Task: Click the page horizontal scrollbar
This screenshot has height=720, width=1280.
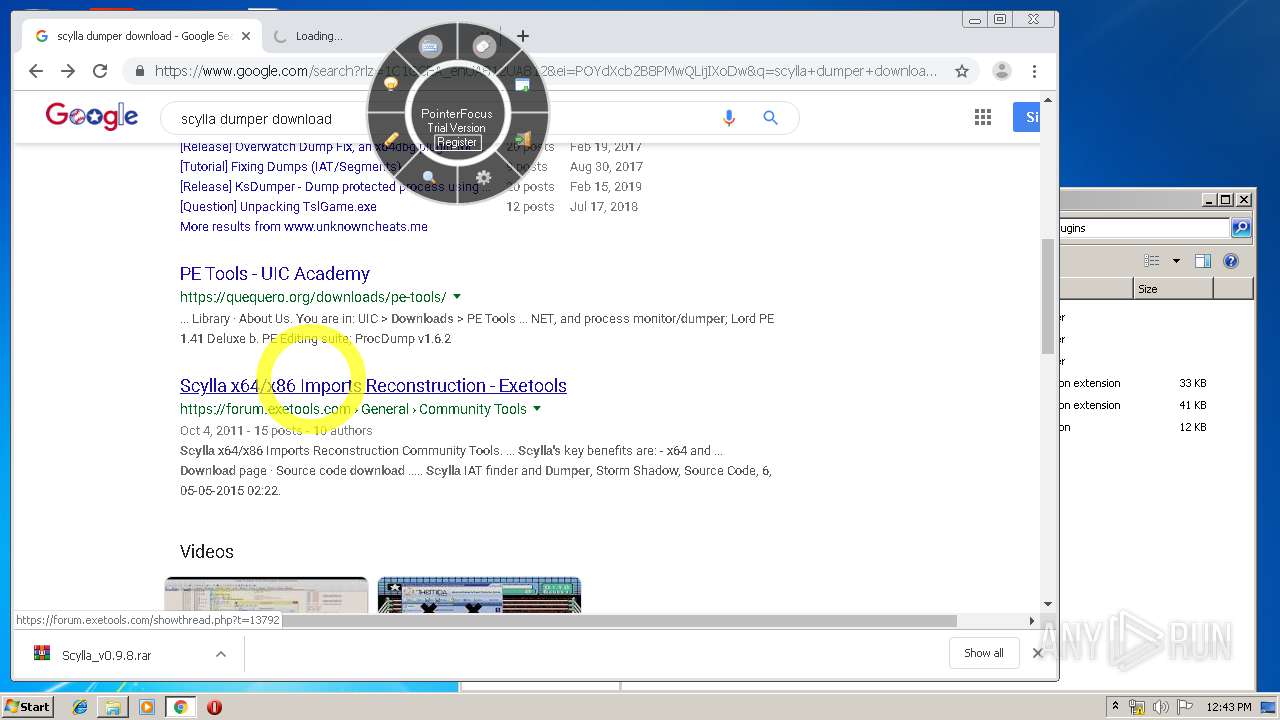Action: coord(620,621)
